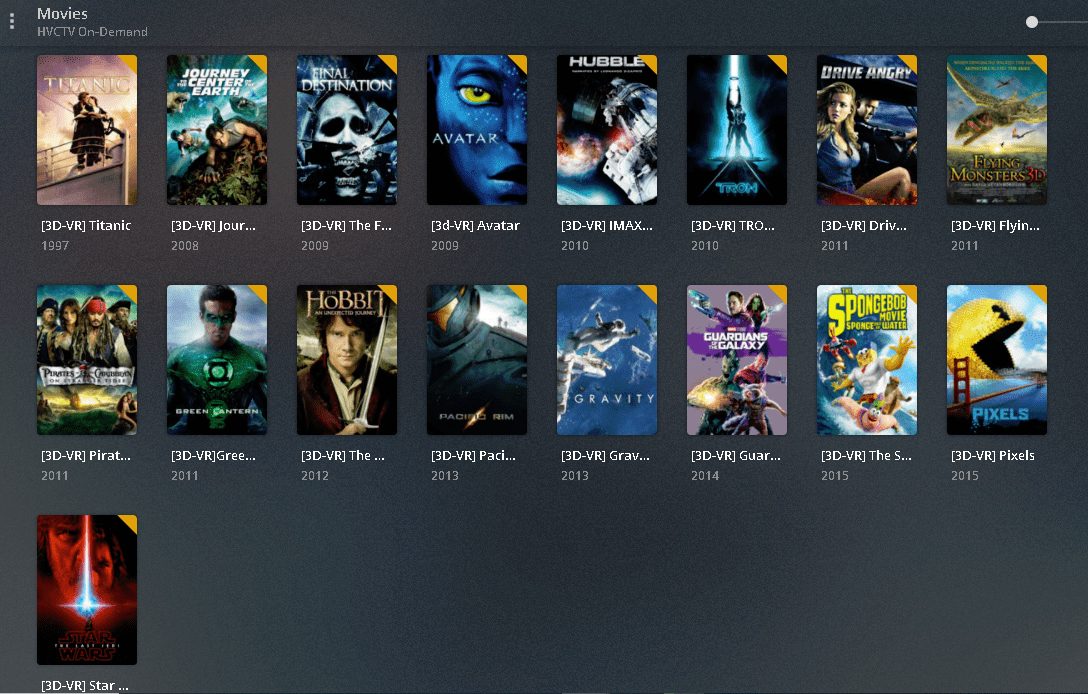1088x694 pixels.
Task: Click the '[3D-VR] Paci...' title
Action: 473,456
